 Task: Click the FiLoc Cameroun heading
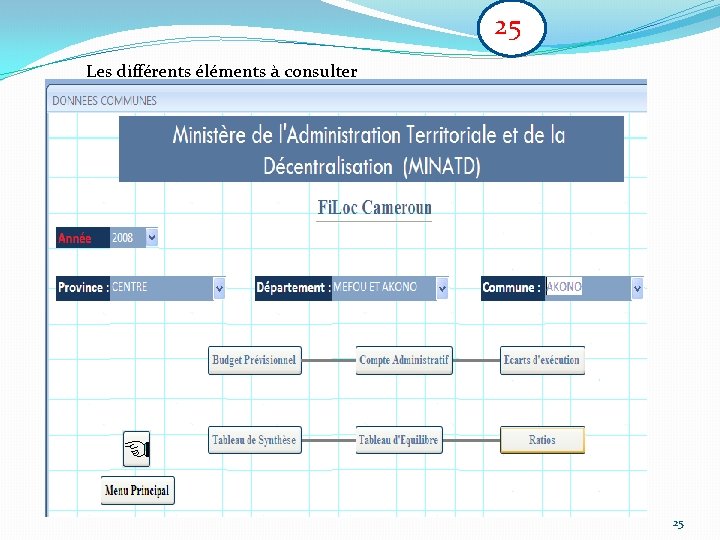(374, 208)
